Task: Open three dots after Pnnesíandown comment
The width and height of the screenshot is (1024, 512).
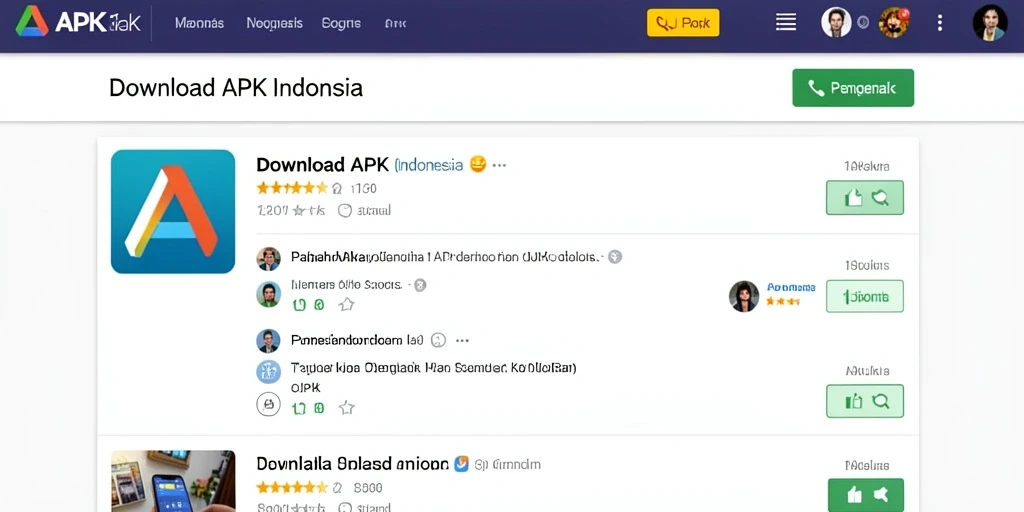Action: (462, 340)
